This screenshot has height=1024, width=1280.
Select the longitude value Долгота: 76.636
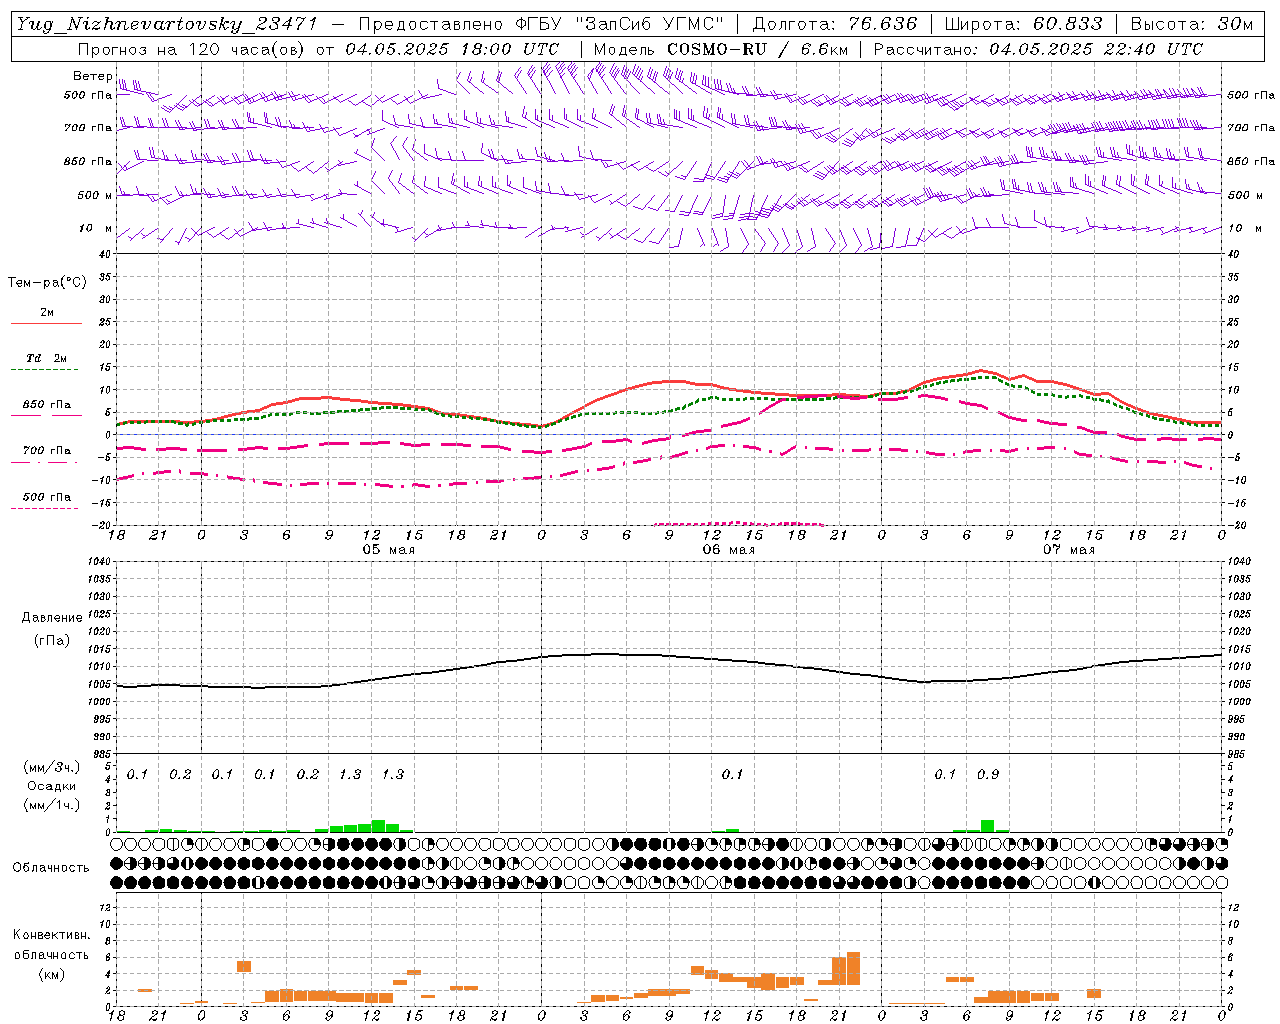[x=834, y=24]
